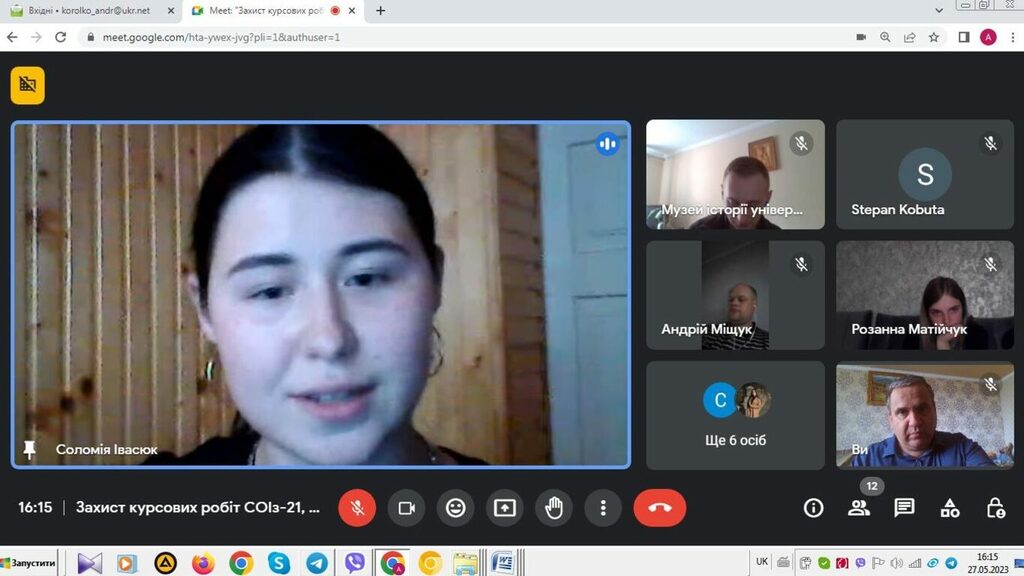Open the three-dot more options menu
Viewport: 1024px width, 576px height.
(603, 508)
